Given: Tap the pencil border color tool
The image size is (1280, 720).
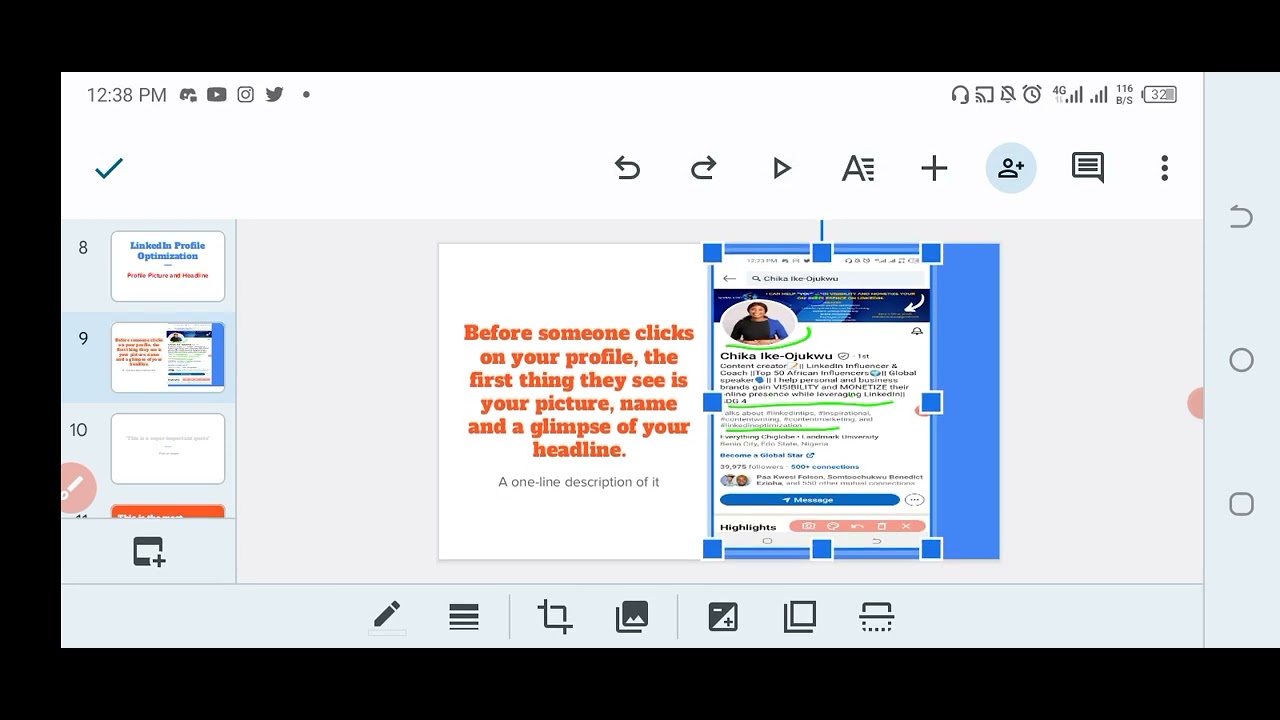Looking at the screenshot, I should coord(387,617).
